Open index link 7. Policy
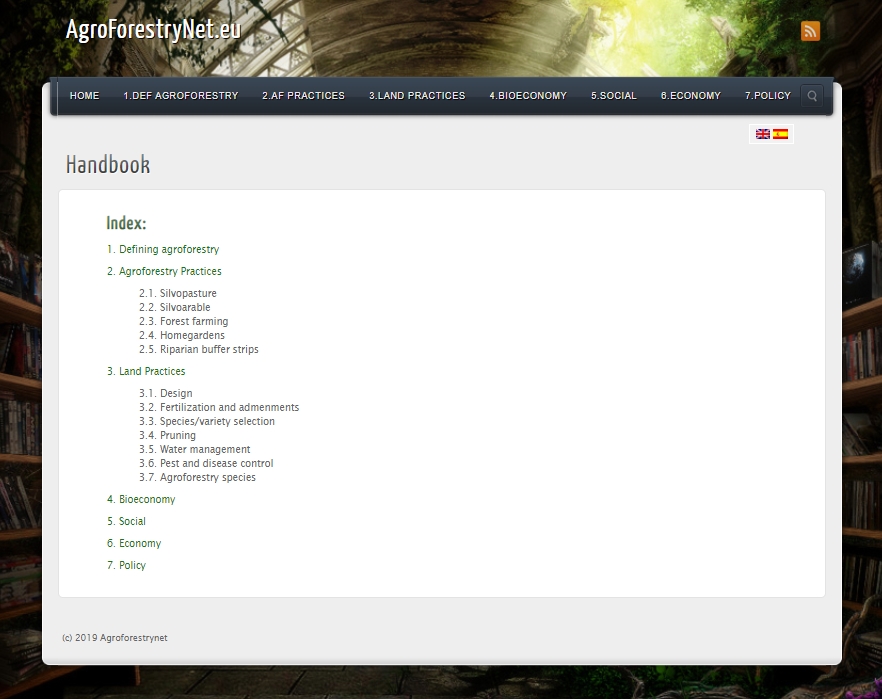Image resolution: width=882 pixels, height=699 pixels. pyautogui.click(x=127, y=565)
